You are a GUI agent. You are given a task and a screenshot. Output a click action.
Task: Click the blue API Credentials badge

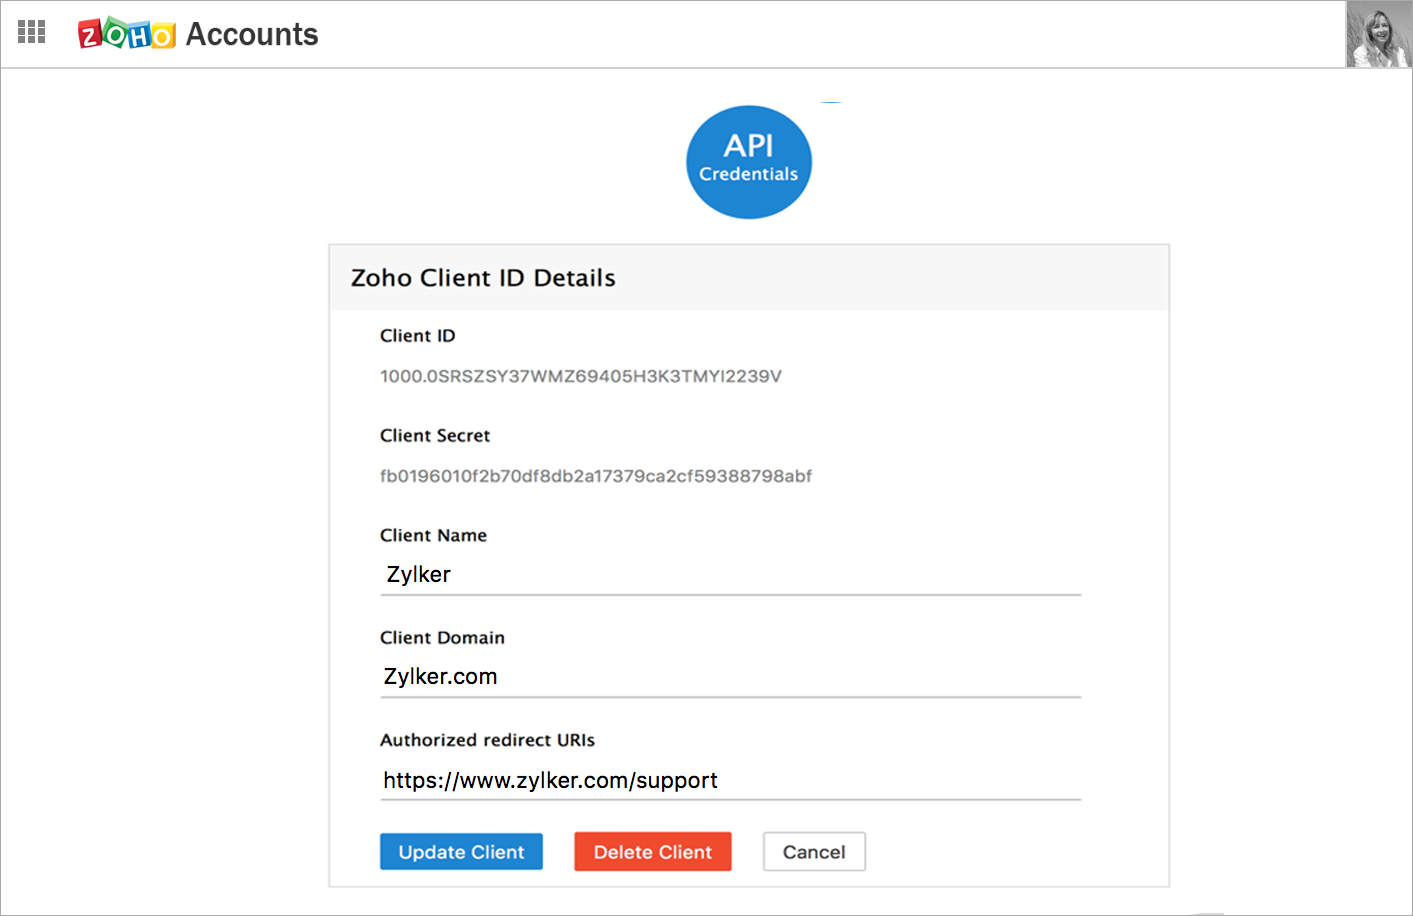click(x=748, y=161)
